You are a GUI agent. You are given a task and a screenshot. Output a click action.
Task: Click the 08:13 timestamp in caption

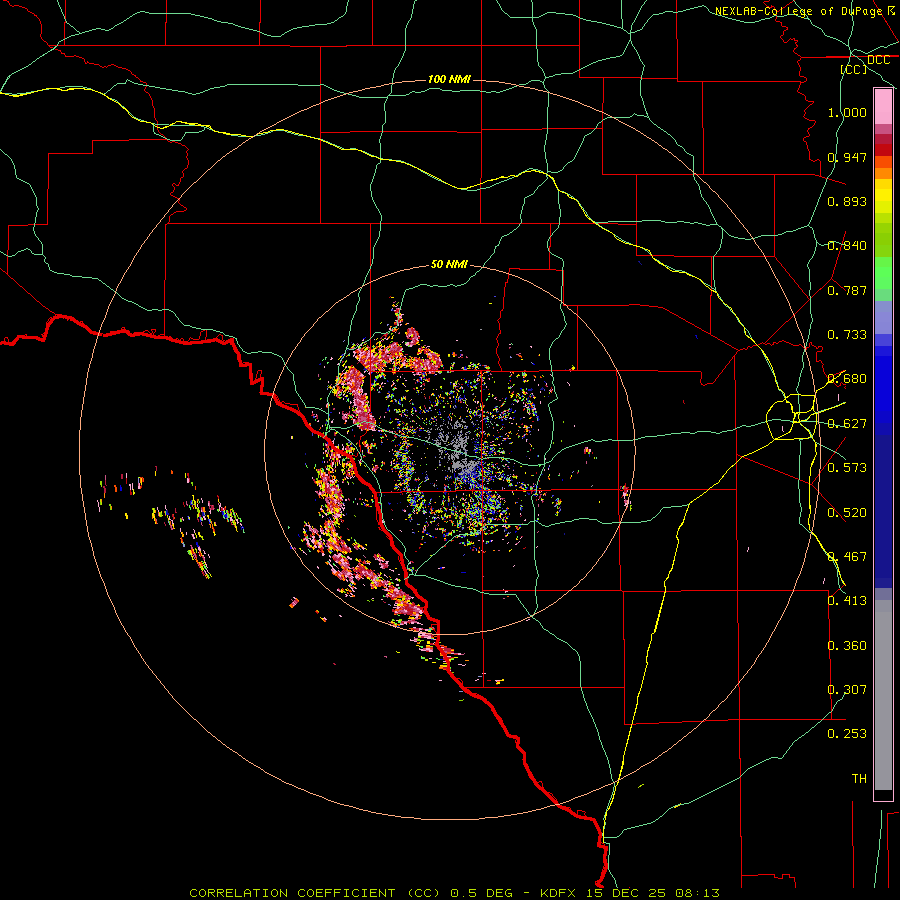697,893
